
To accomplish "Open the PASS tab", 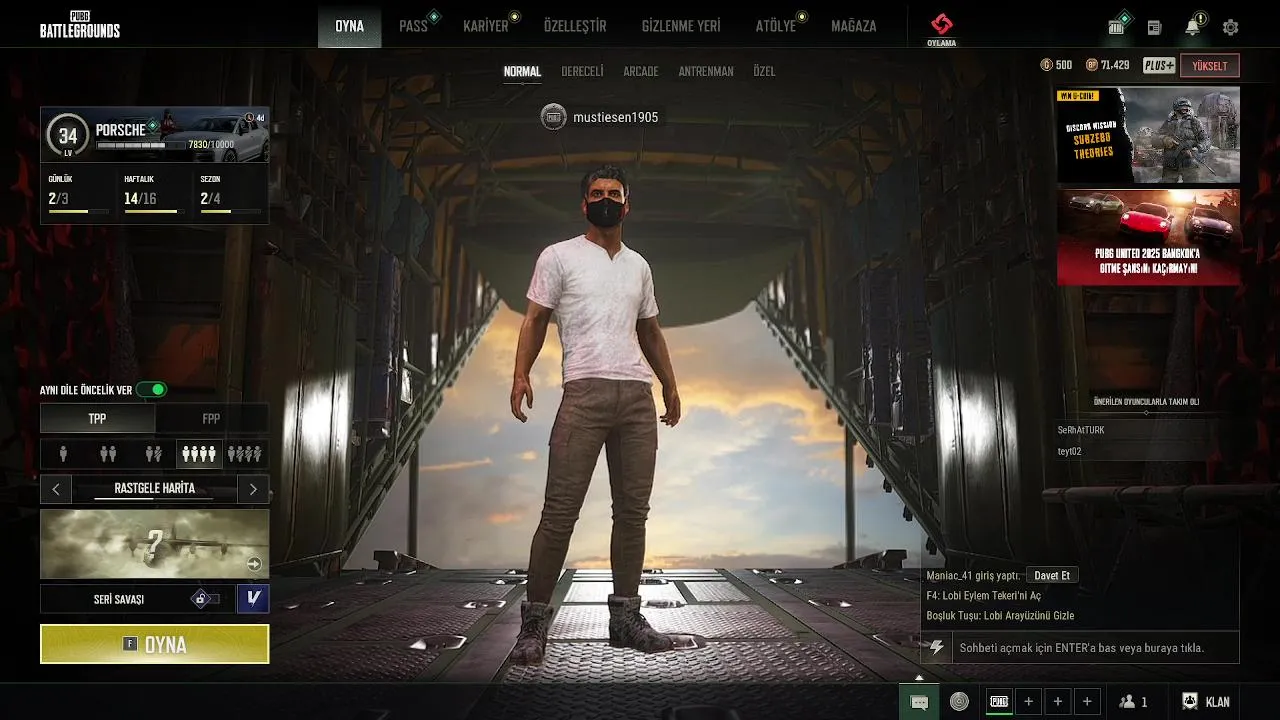I will [x=413, y=26].
